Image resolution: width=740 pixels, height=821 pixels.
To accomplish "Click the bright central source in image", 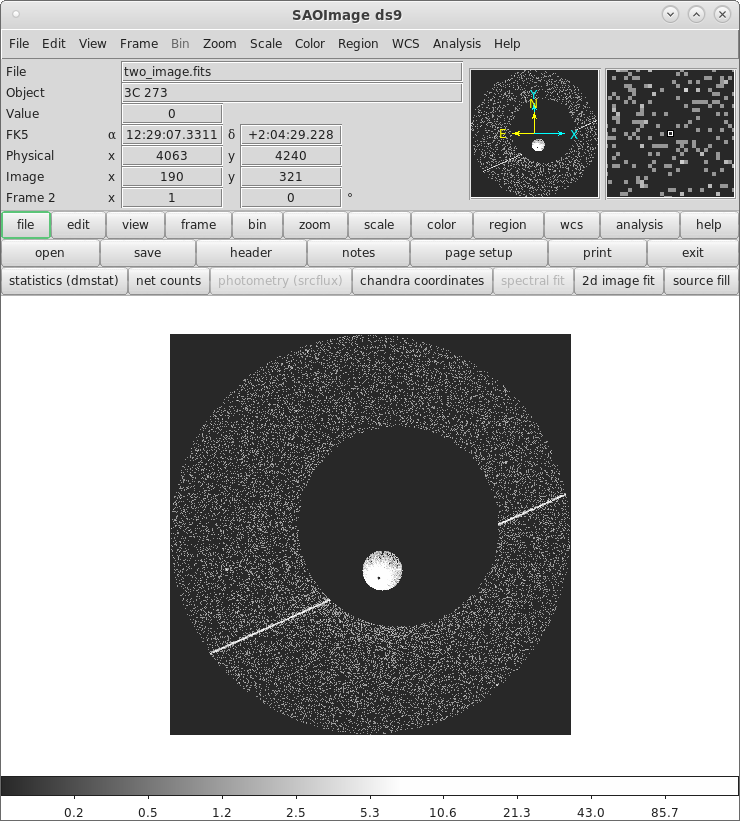I will pyautogui.click(x=380, y=572).
